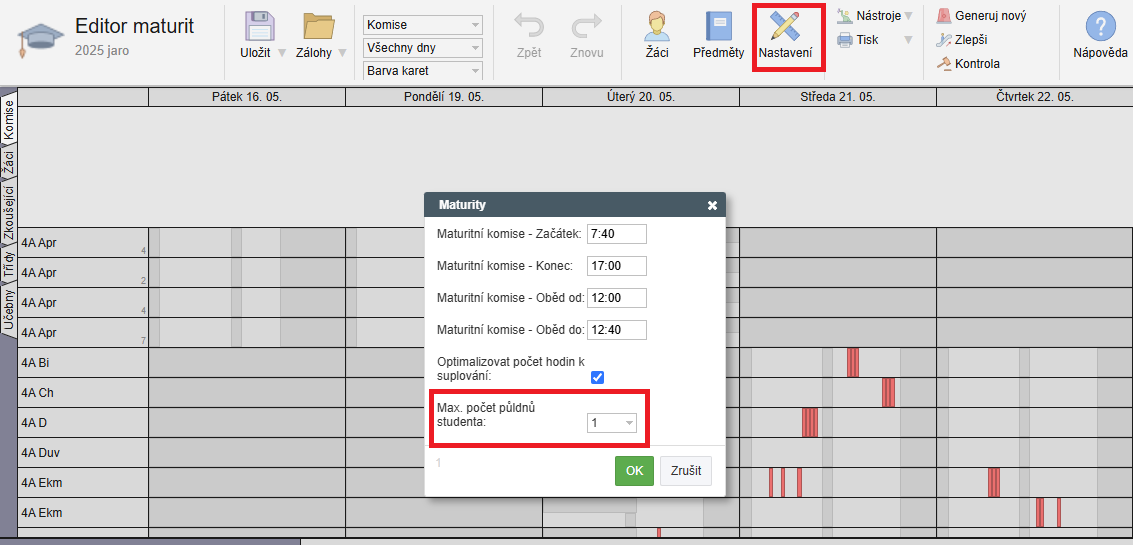Switch to the Učebny side tab
1133x545 pixels.
pos(8,312)
